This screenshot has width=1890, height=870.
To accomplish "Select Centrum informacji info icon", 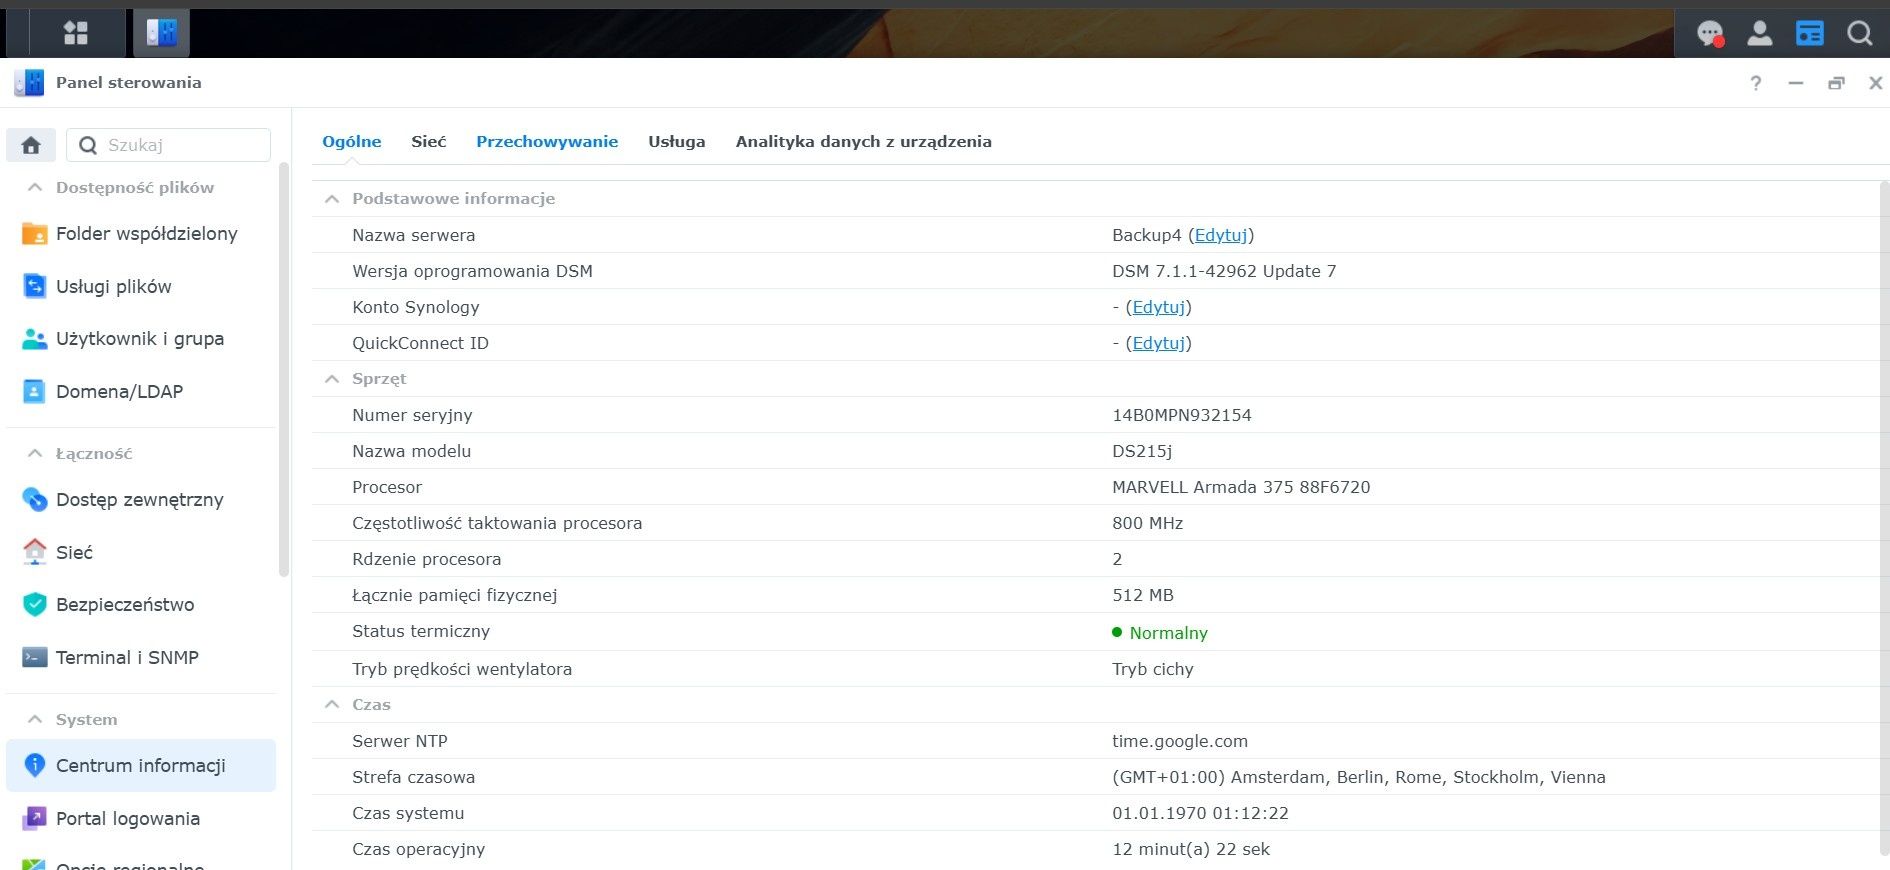I will point(35,765).
